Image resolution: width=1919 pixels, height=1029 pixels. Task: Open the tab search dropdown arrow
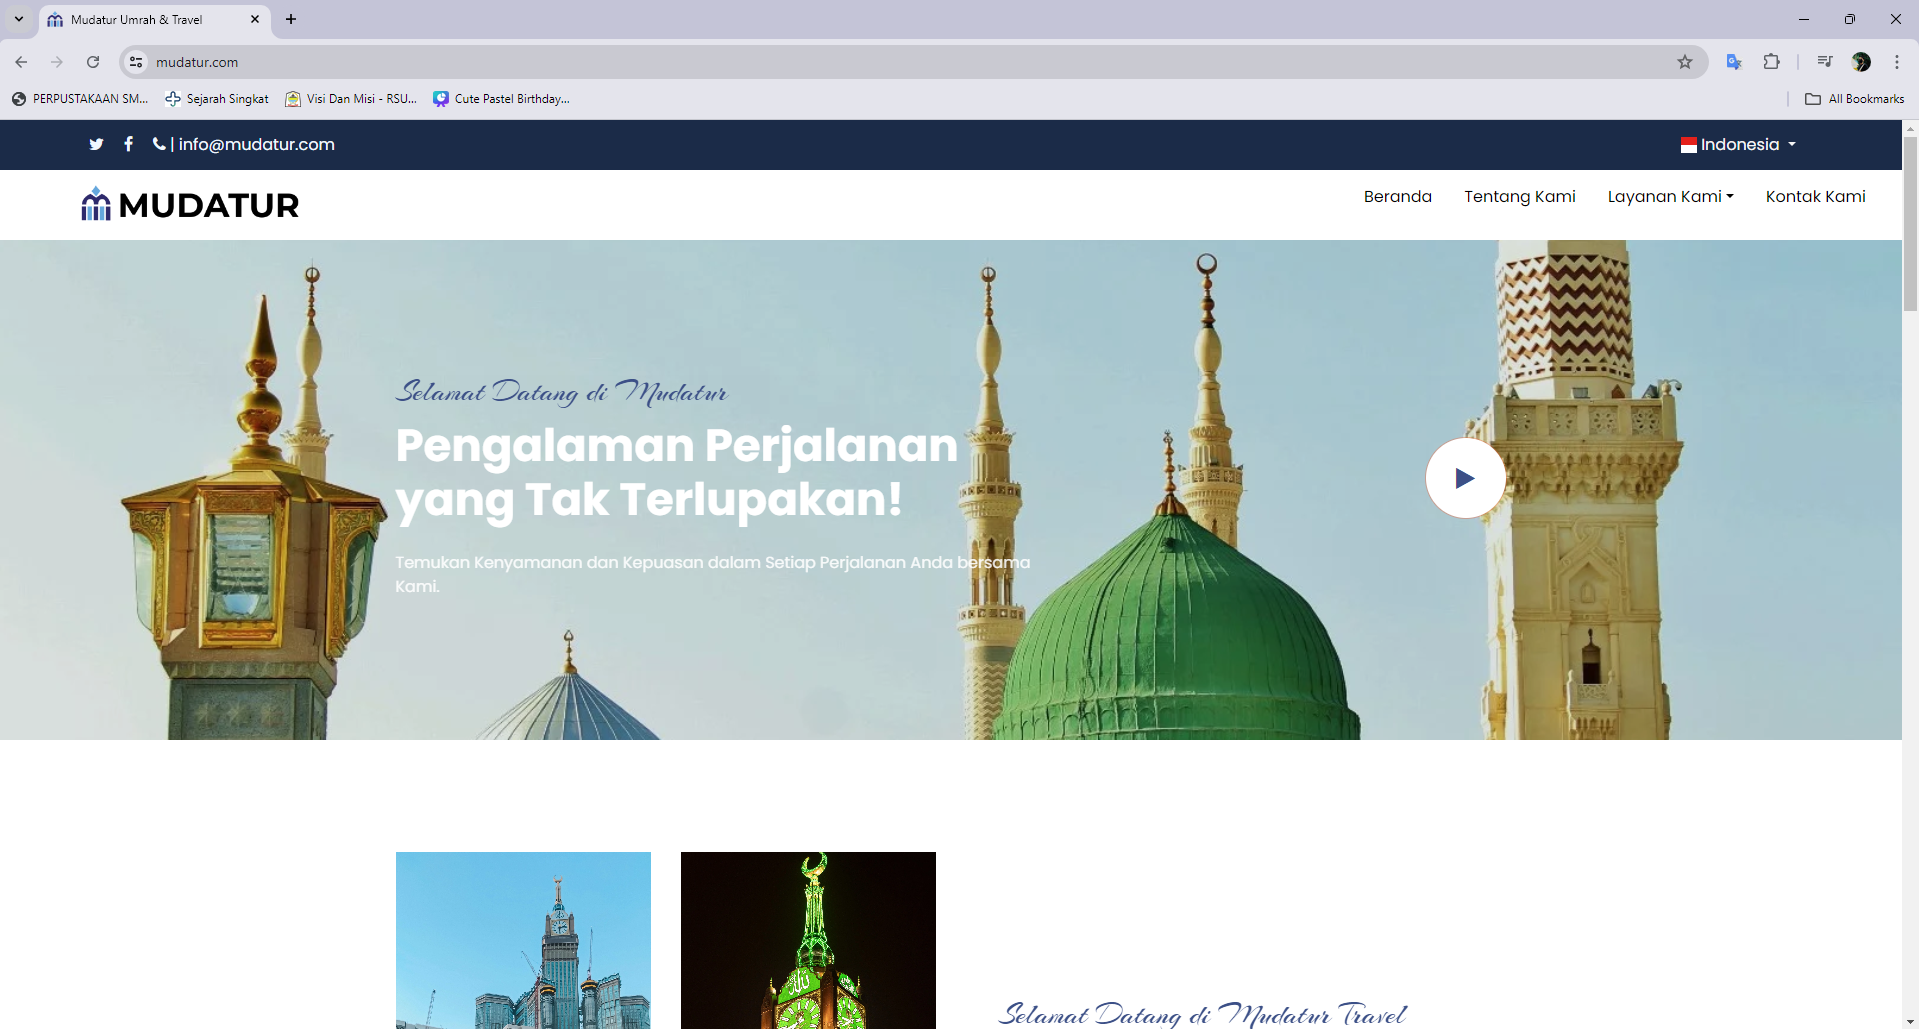point(18,19)
